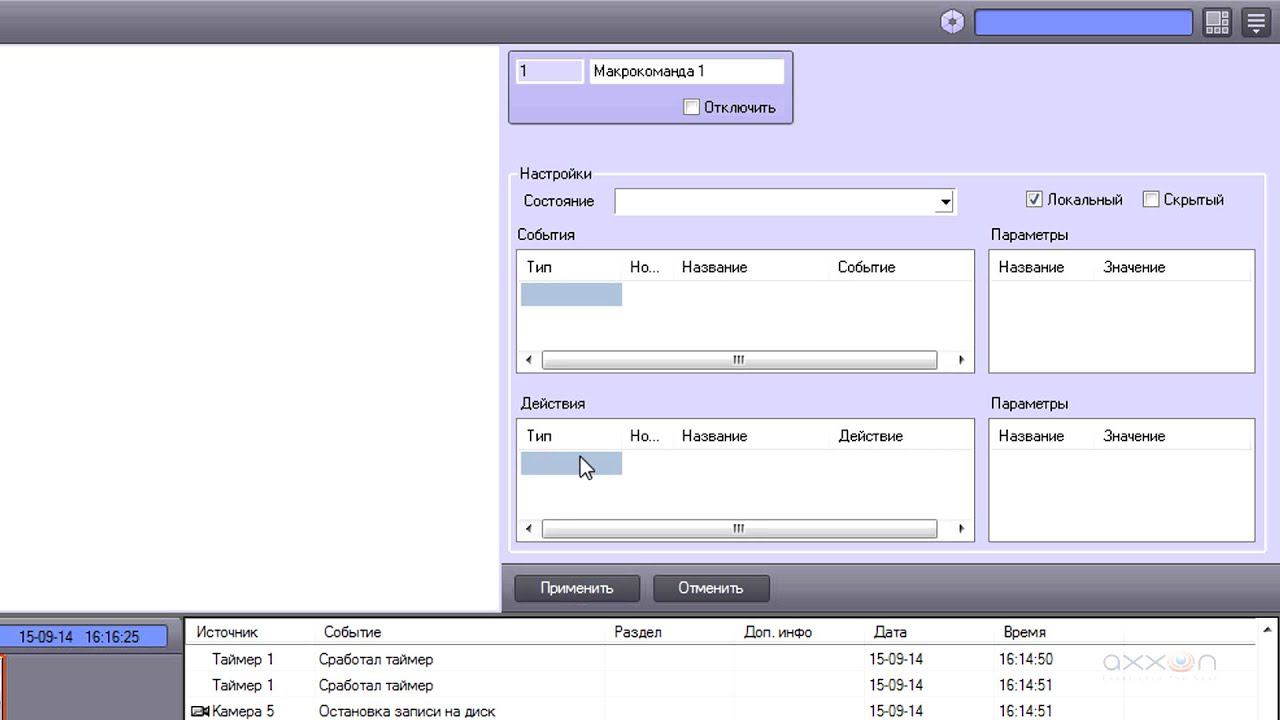The height and width of the screenshot is (720, 1280).
Task: Click the Тип column header in Действия
Action: 539,436
